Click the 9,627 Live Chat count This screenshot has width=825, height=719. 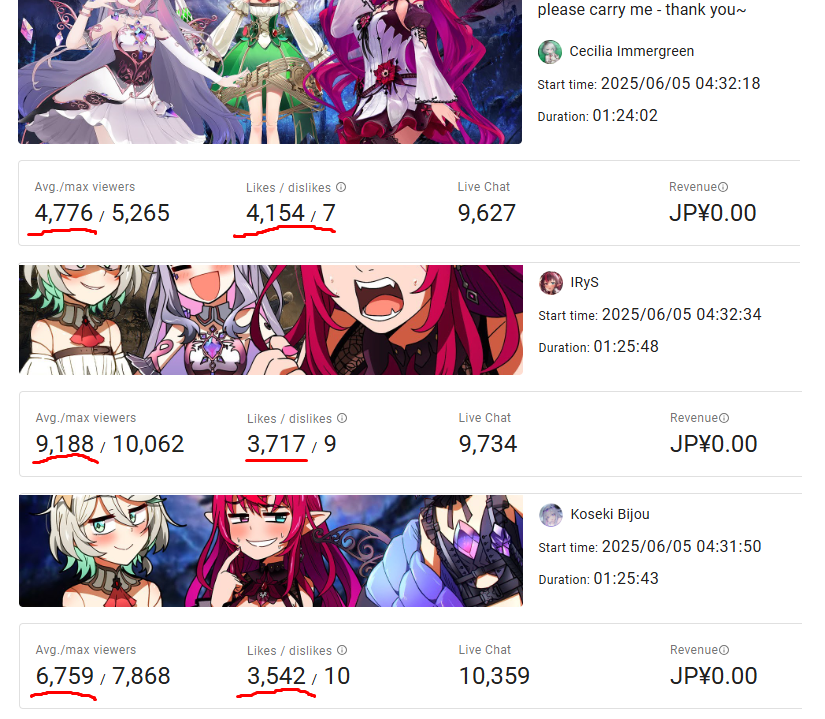pyautogui.click(x=487, y=213)
